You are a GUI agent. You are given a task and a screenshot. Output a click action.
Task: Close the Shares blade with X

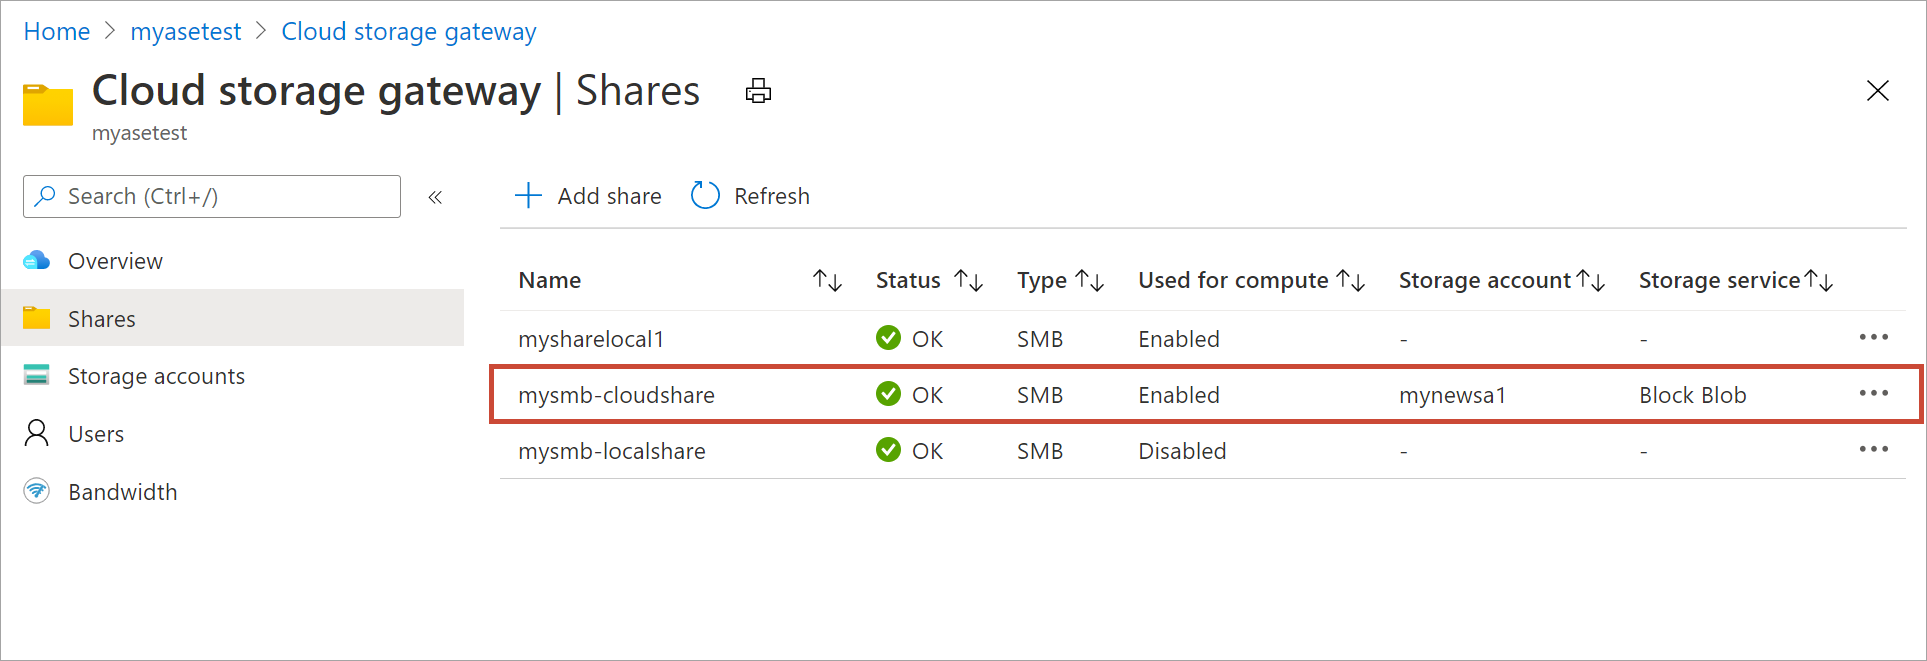click(x=1877, y=91)
